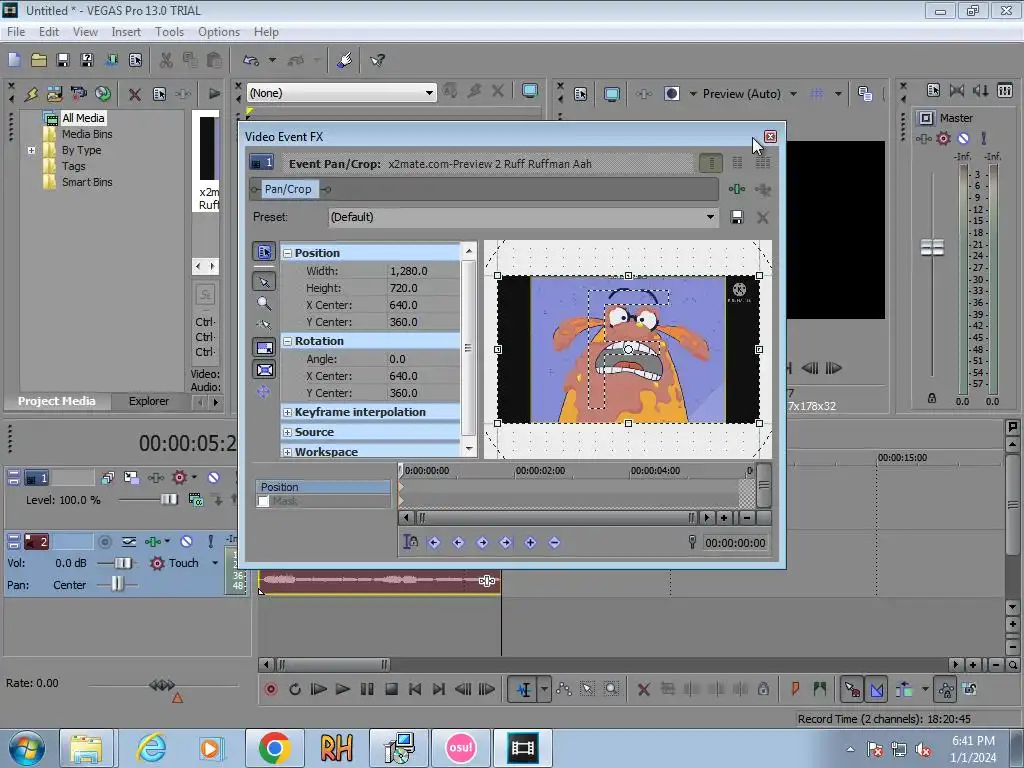Collapse the Rotation section
1024x768 pixels.
click(x=287, y=341)
